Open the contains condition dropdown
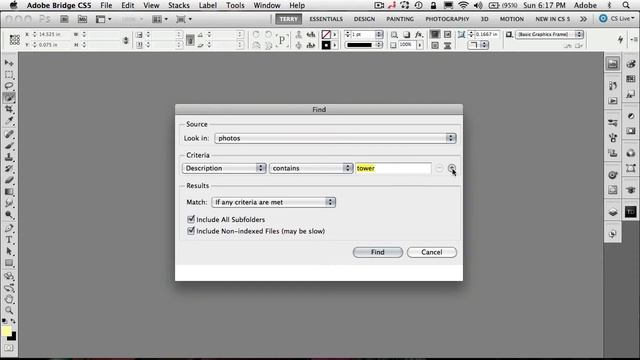The width and height of the screenshot is (640, 360). click(x=311, y=168)
